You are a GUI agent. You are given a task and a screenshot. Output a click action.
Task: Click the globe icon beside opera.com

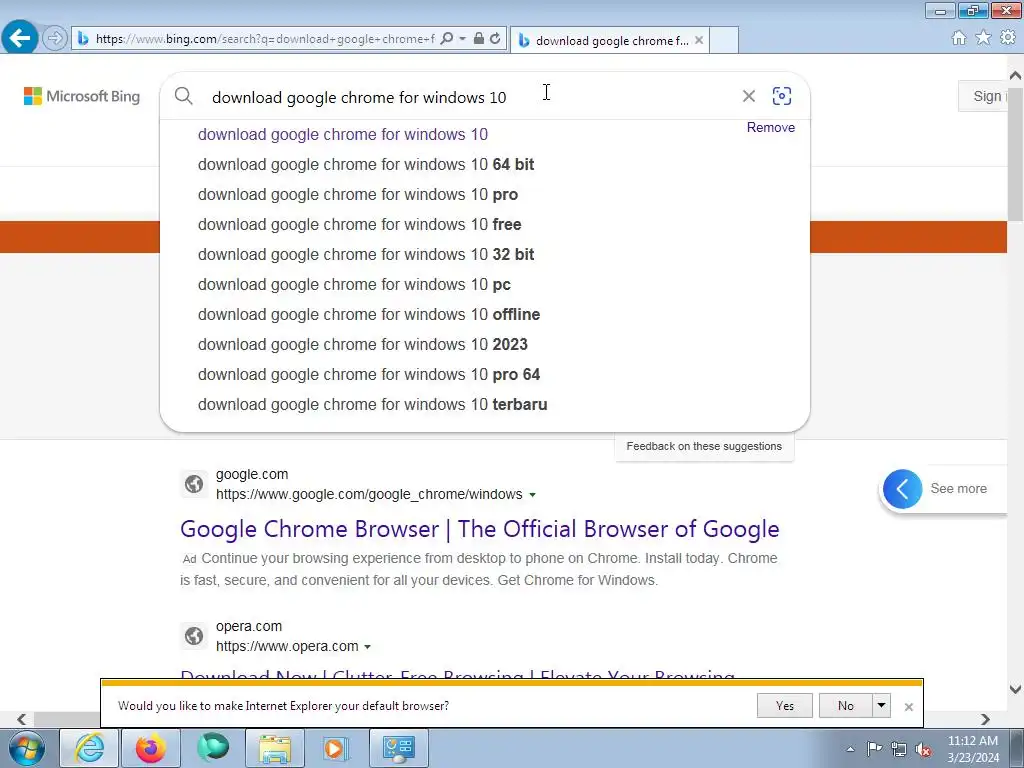pyautogui.click(x=194, y=635)
